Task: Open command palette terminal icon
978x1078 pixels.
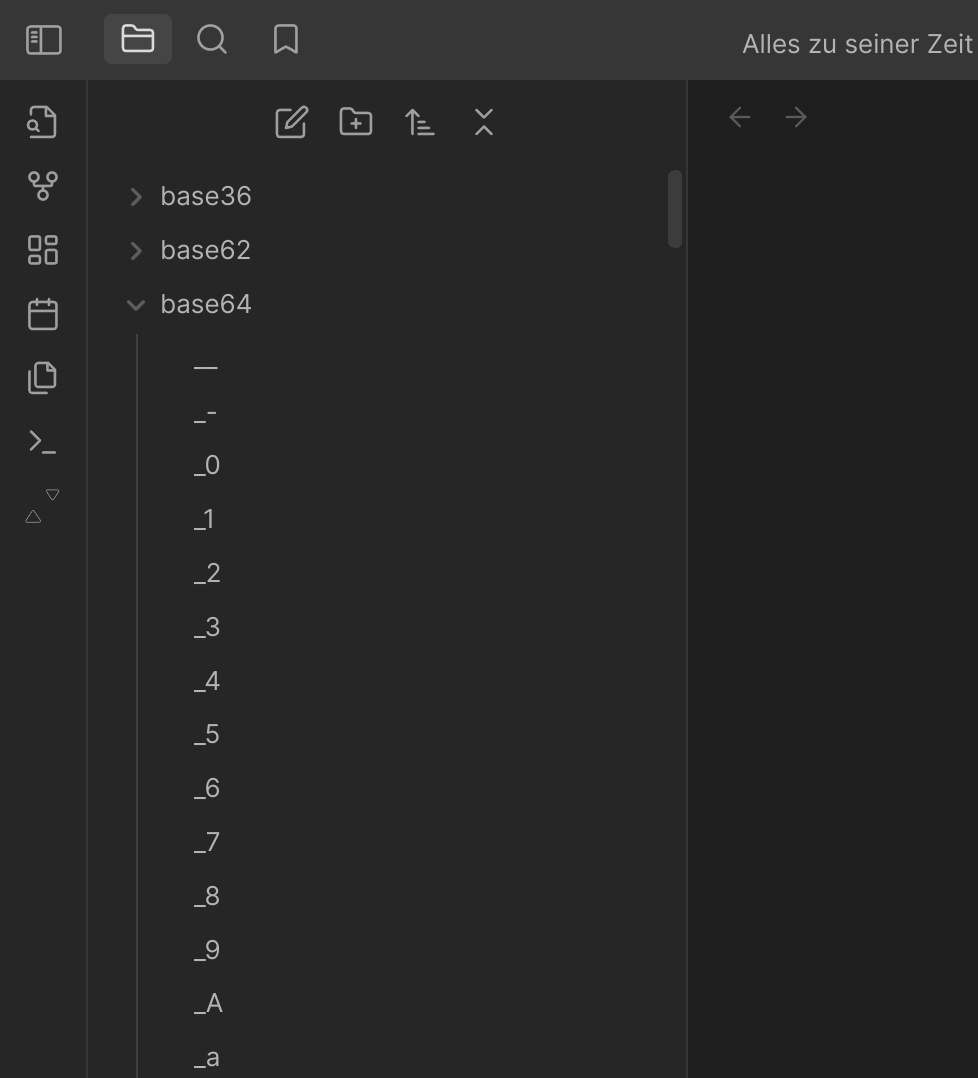Action: (x=43, y=441)
